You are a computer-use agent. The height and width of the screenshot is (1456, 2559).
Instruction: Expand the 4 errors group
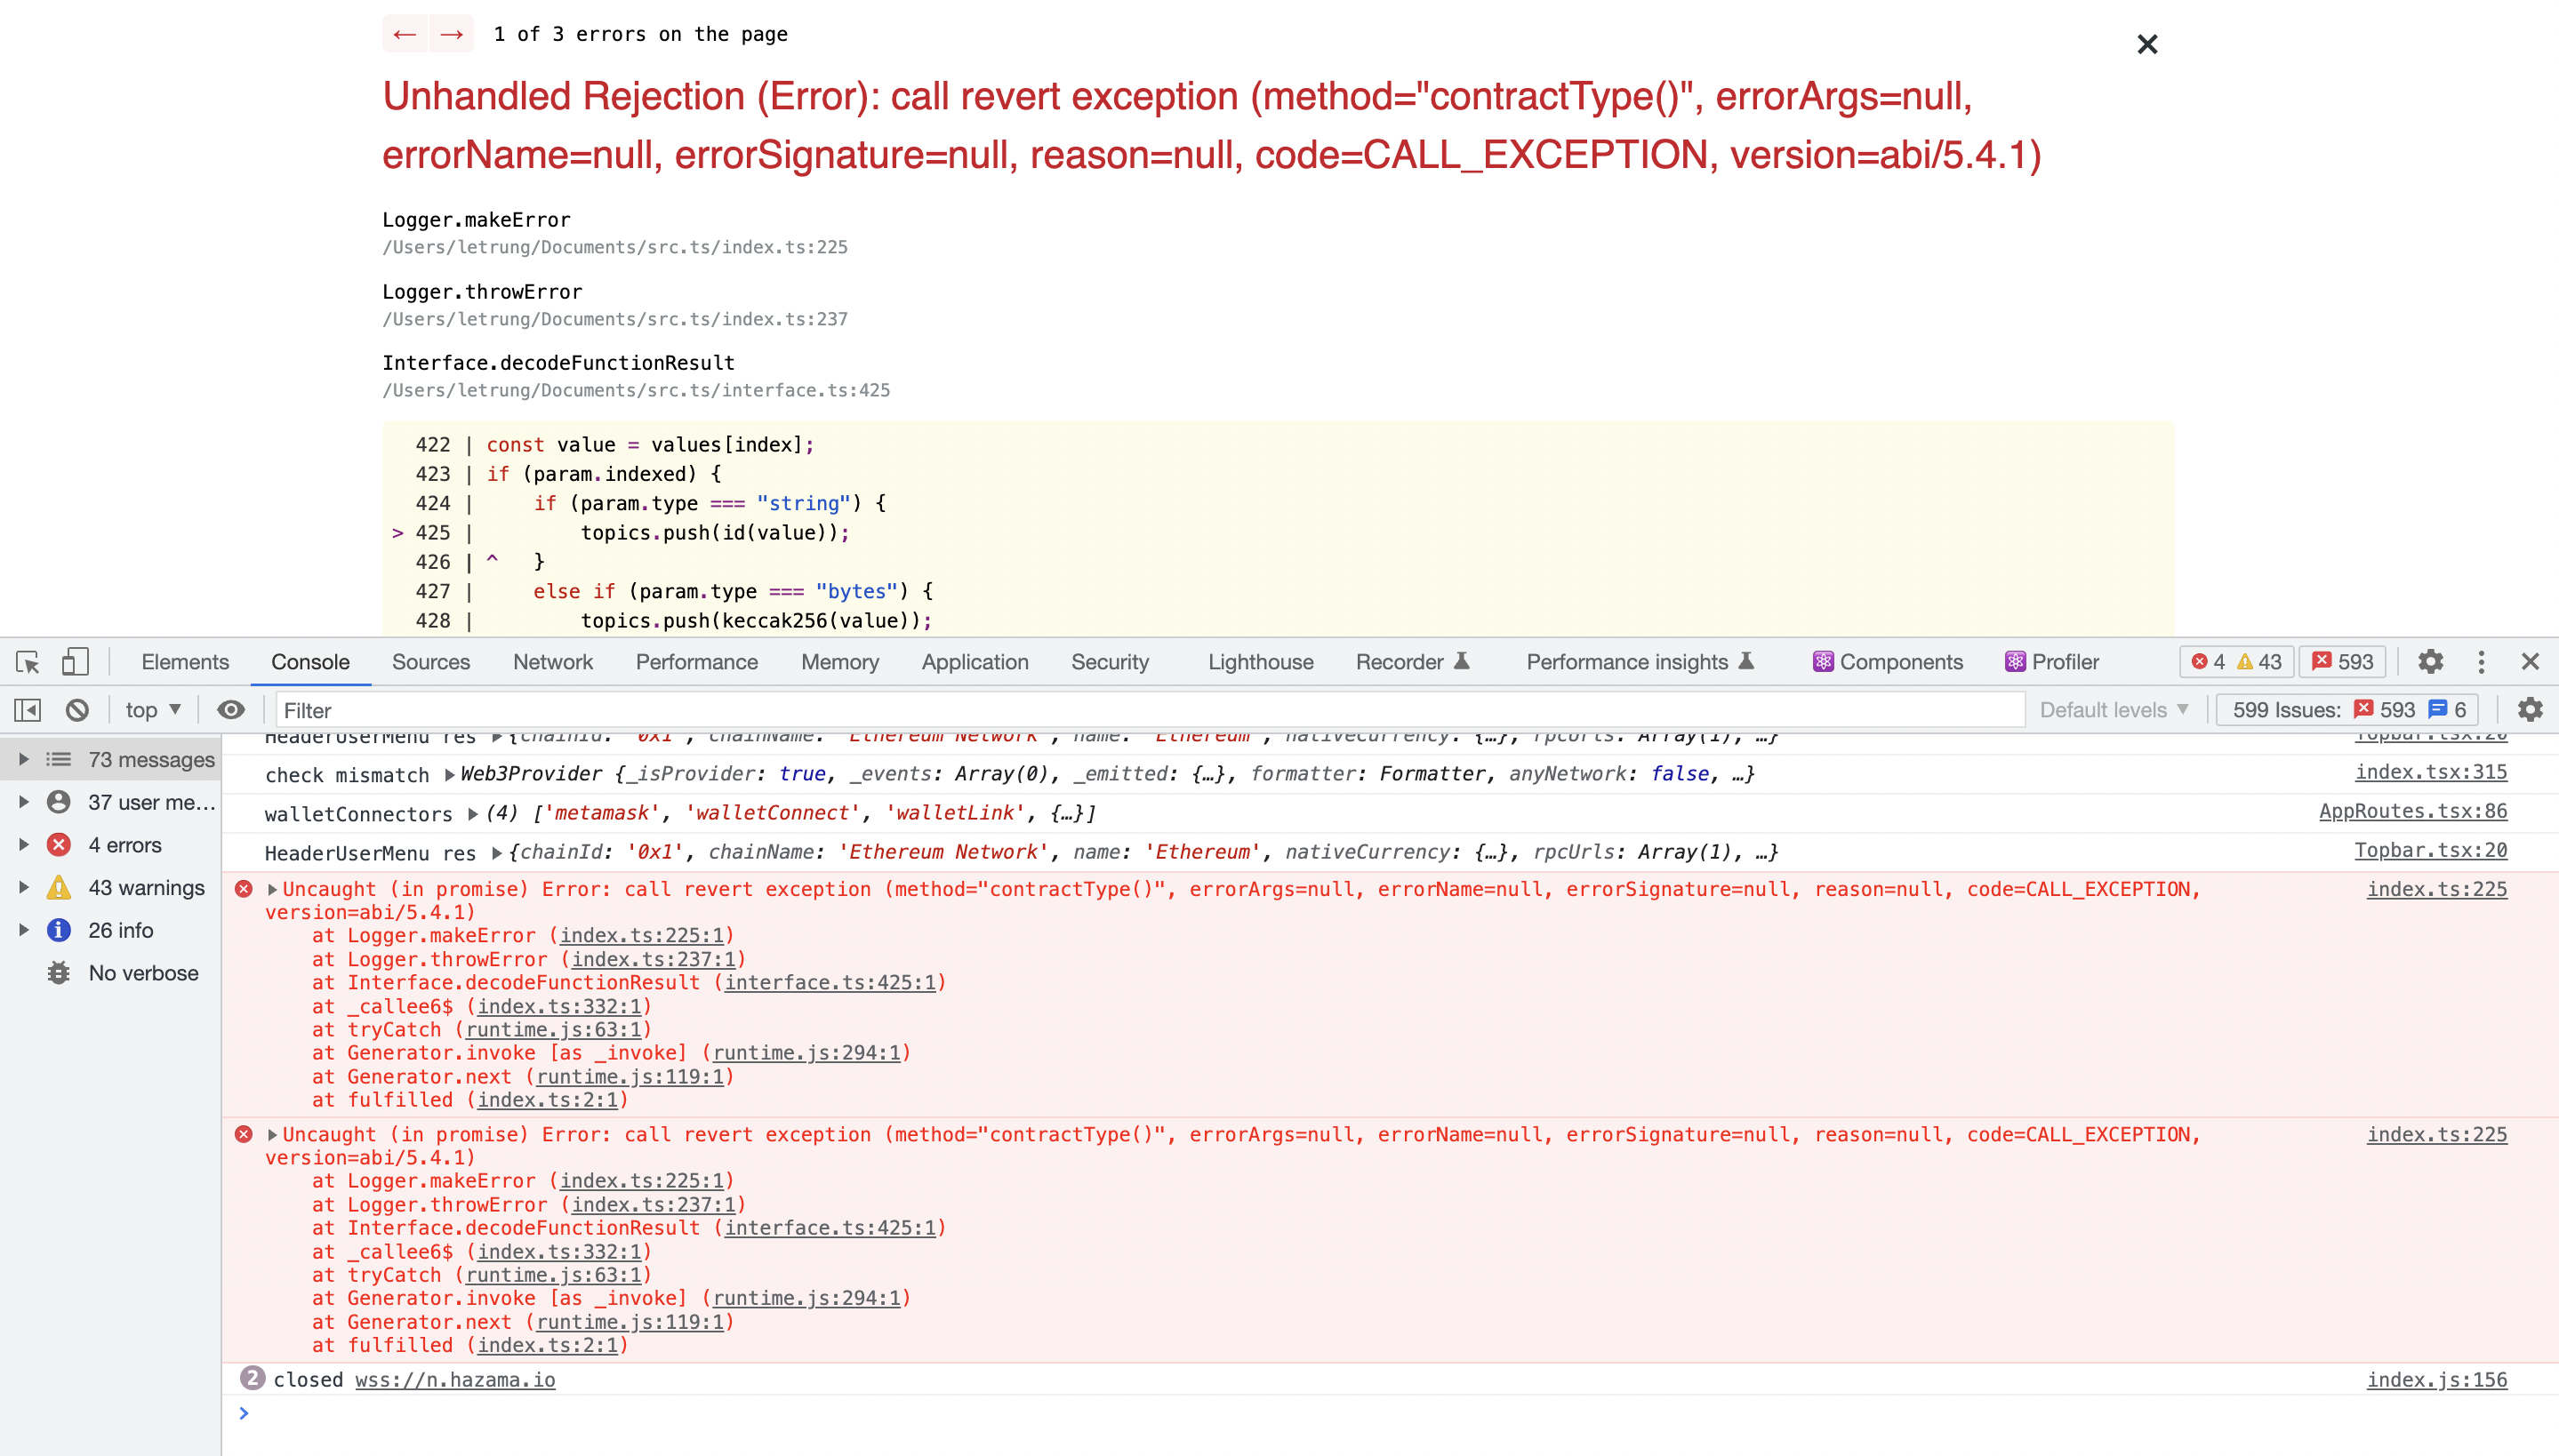pos(24,845)
